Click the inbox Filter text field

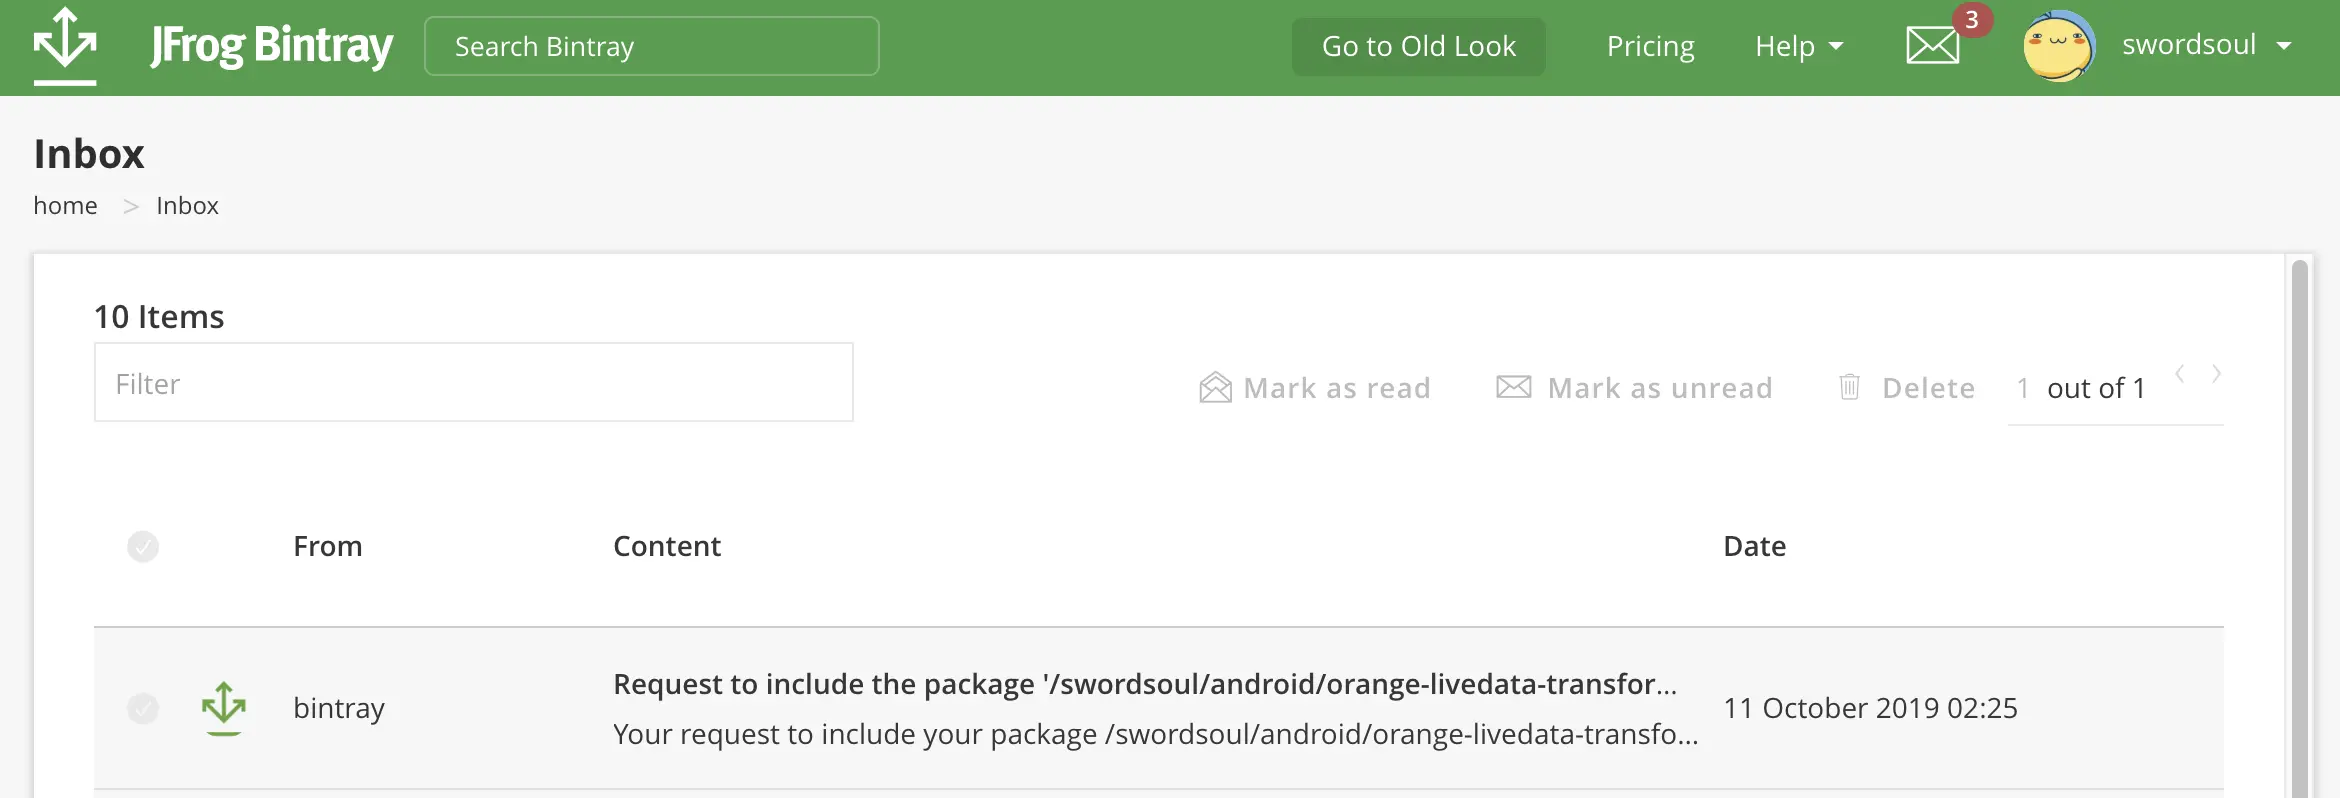(473, 383)
